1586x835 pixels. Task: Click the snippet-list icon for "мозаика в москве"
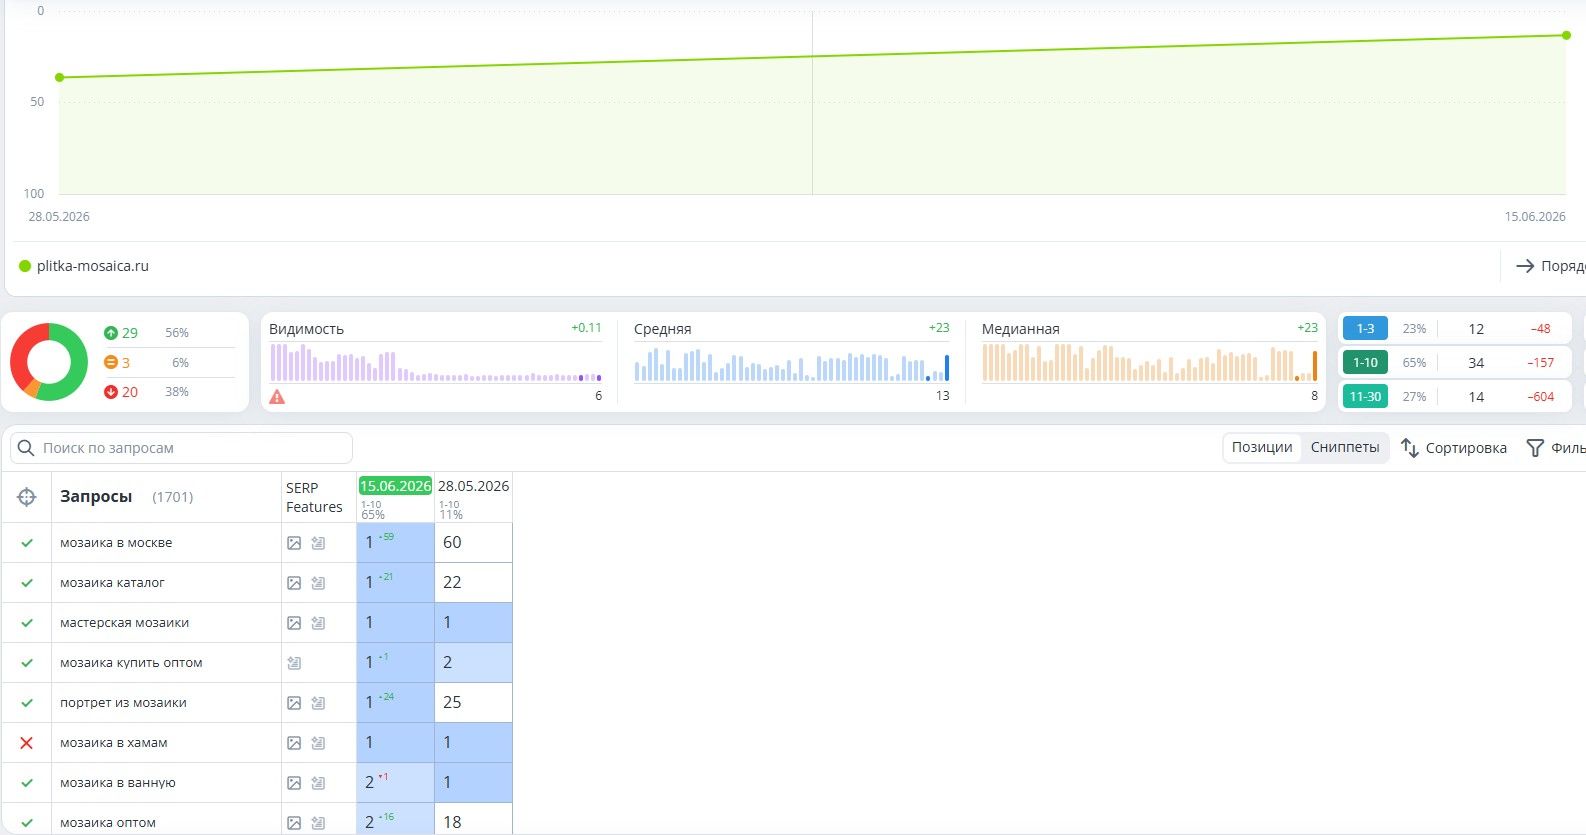pyautogui.click(x=318, y=543)
